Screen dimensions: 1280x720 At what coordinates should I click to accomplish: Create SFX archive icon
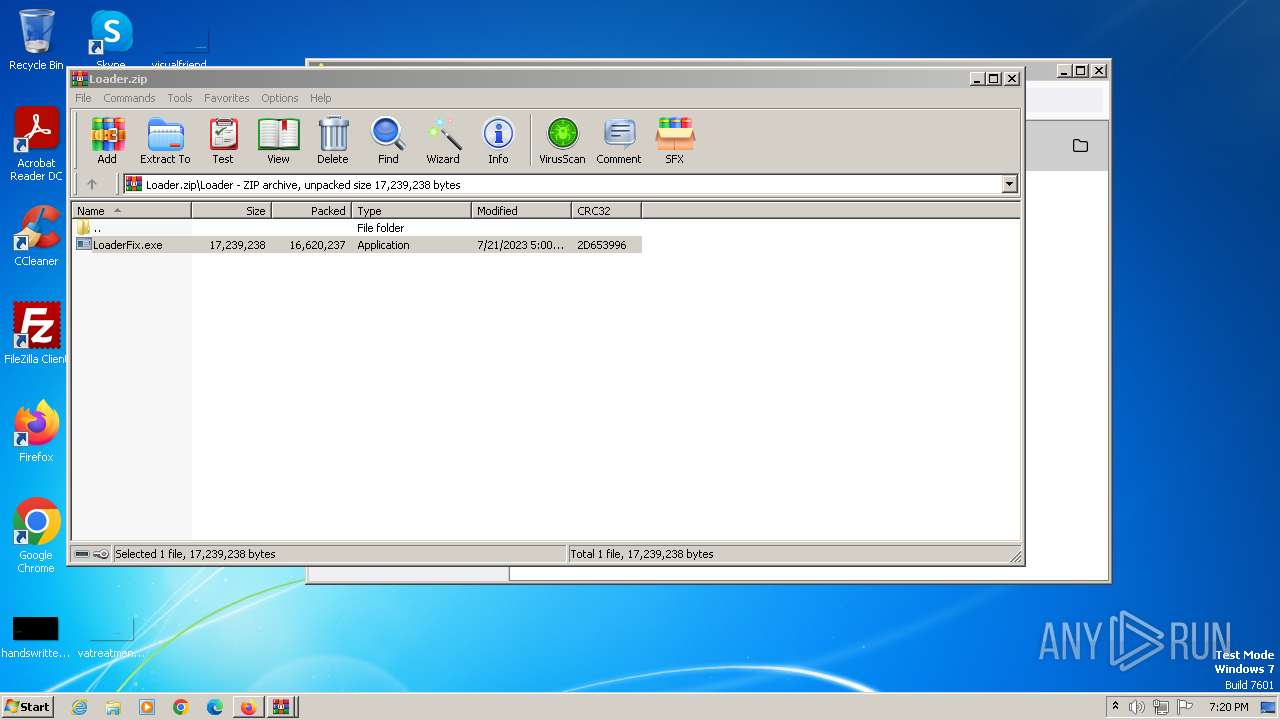[x=675, y=141]
